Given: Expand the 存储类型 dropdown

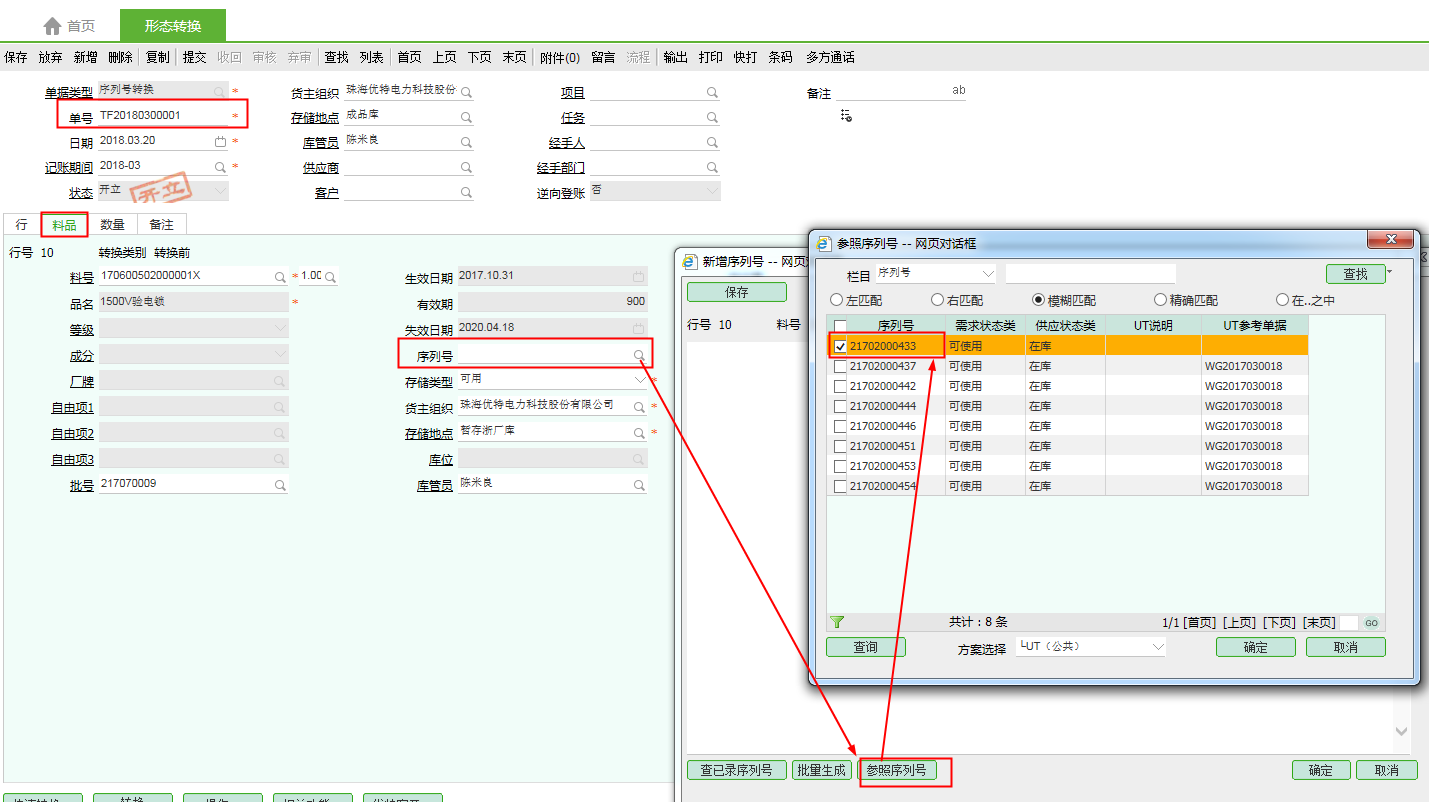Looking at the screenshot, I should (640, 381).
